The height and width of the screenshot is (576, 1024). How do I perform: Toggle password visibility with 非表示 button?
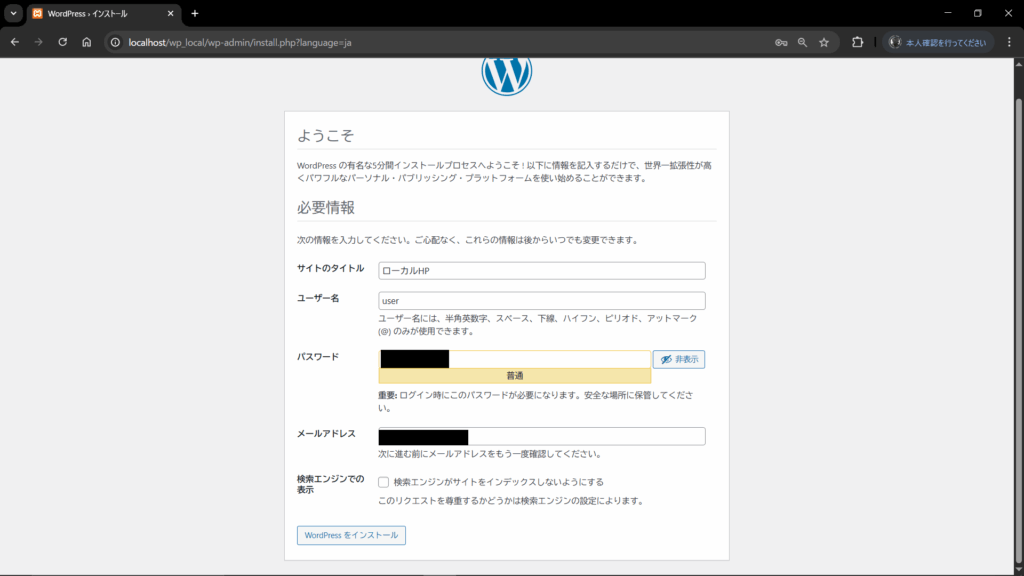pyautogui.click(x=679, y=359)
